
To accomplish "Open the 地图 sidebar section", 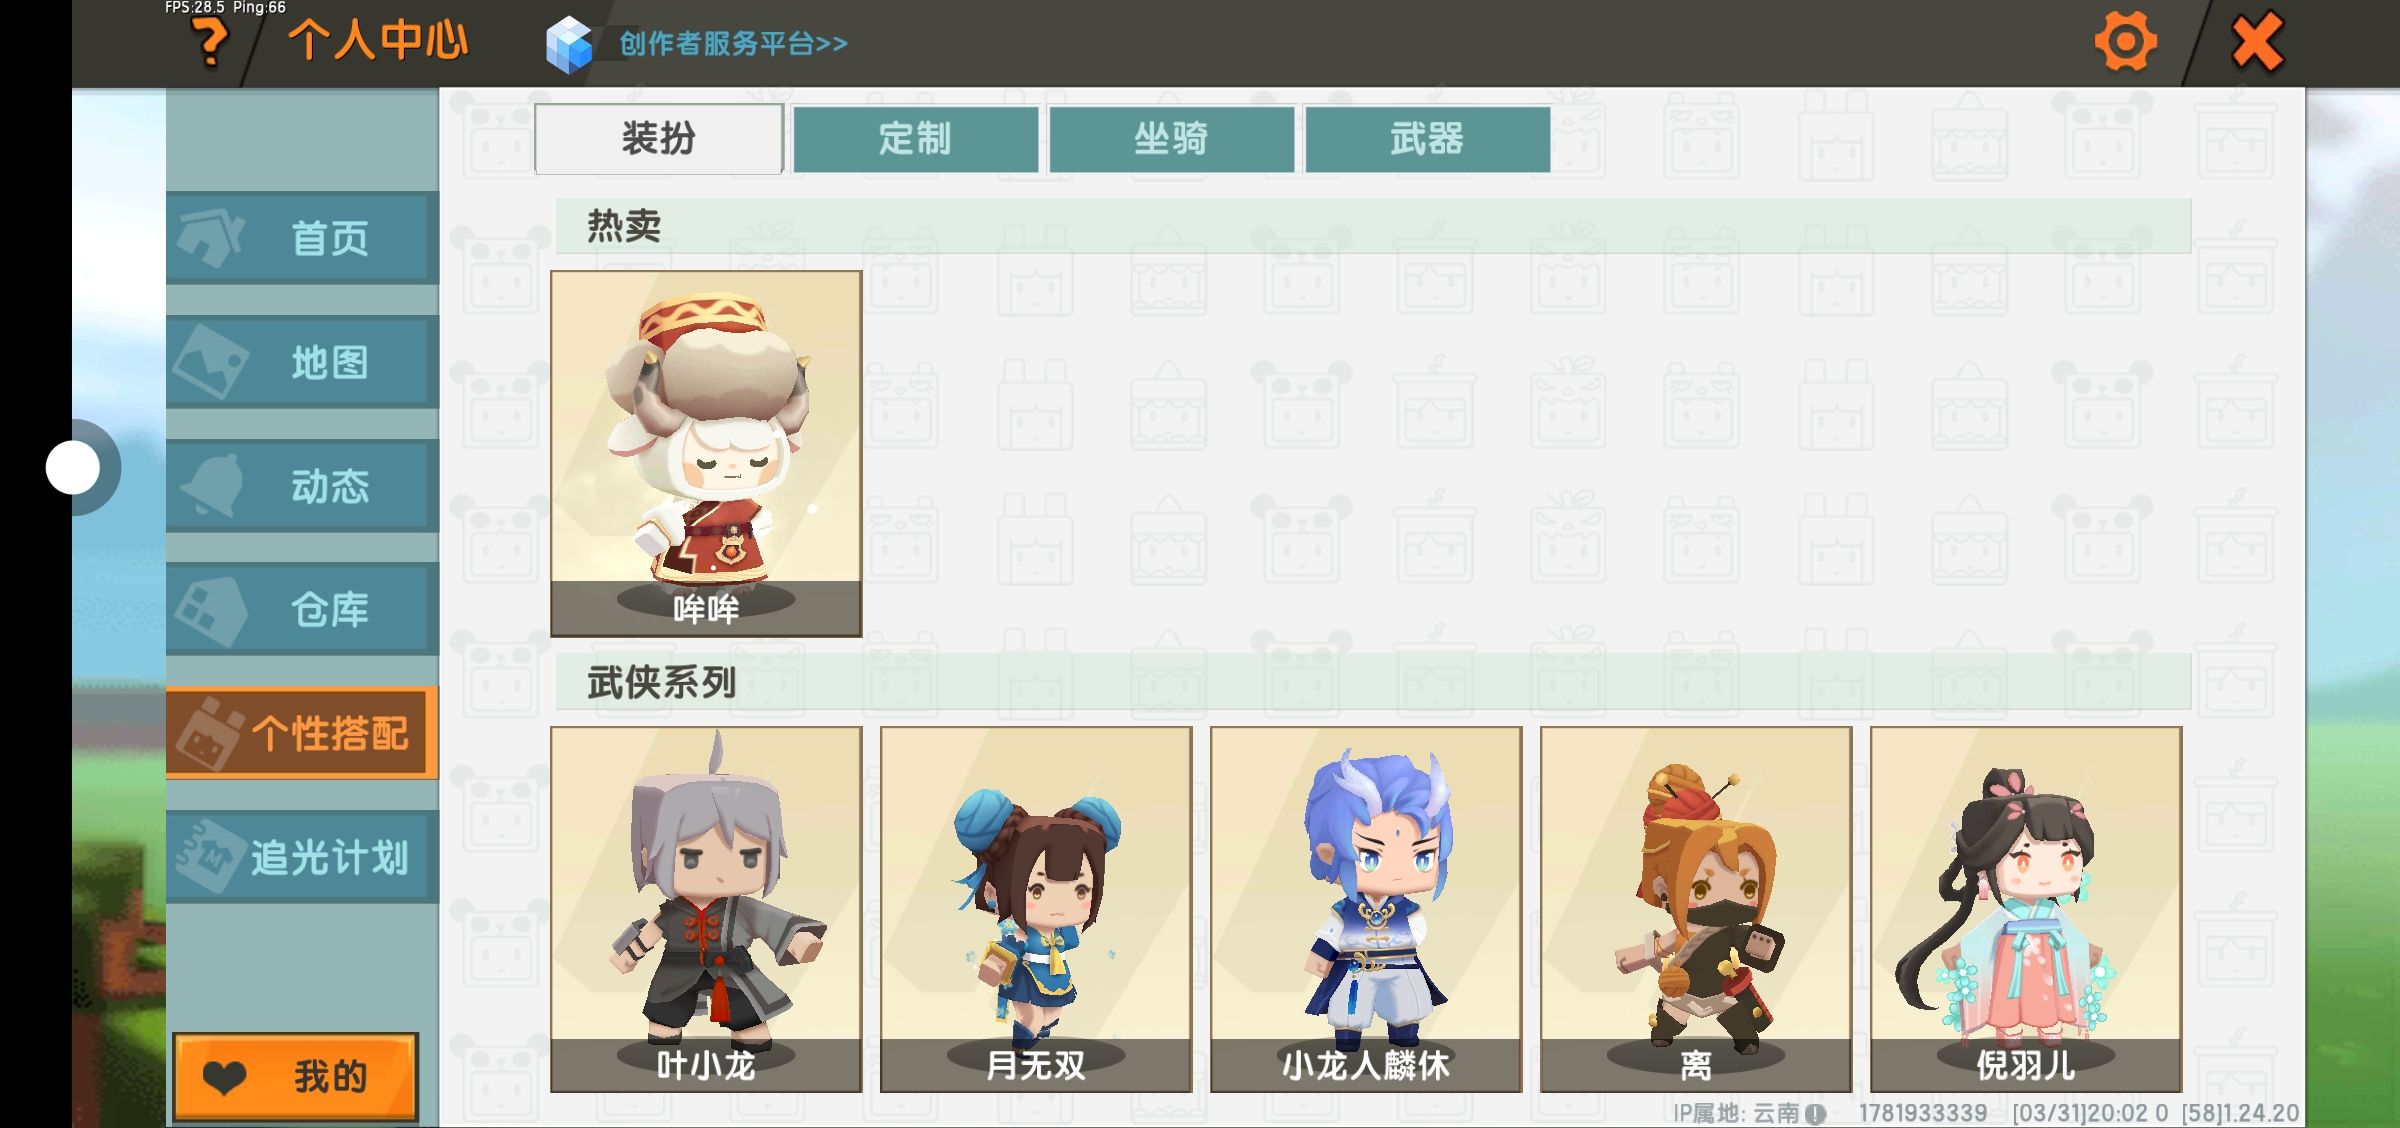I will [302, 362].
